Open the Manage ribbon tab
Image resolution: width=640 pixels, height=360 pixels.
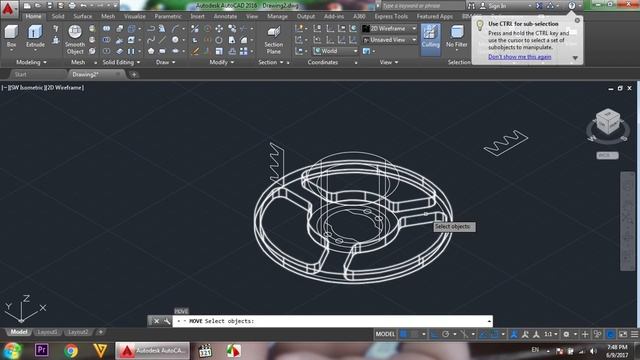tap(278, 16)
